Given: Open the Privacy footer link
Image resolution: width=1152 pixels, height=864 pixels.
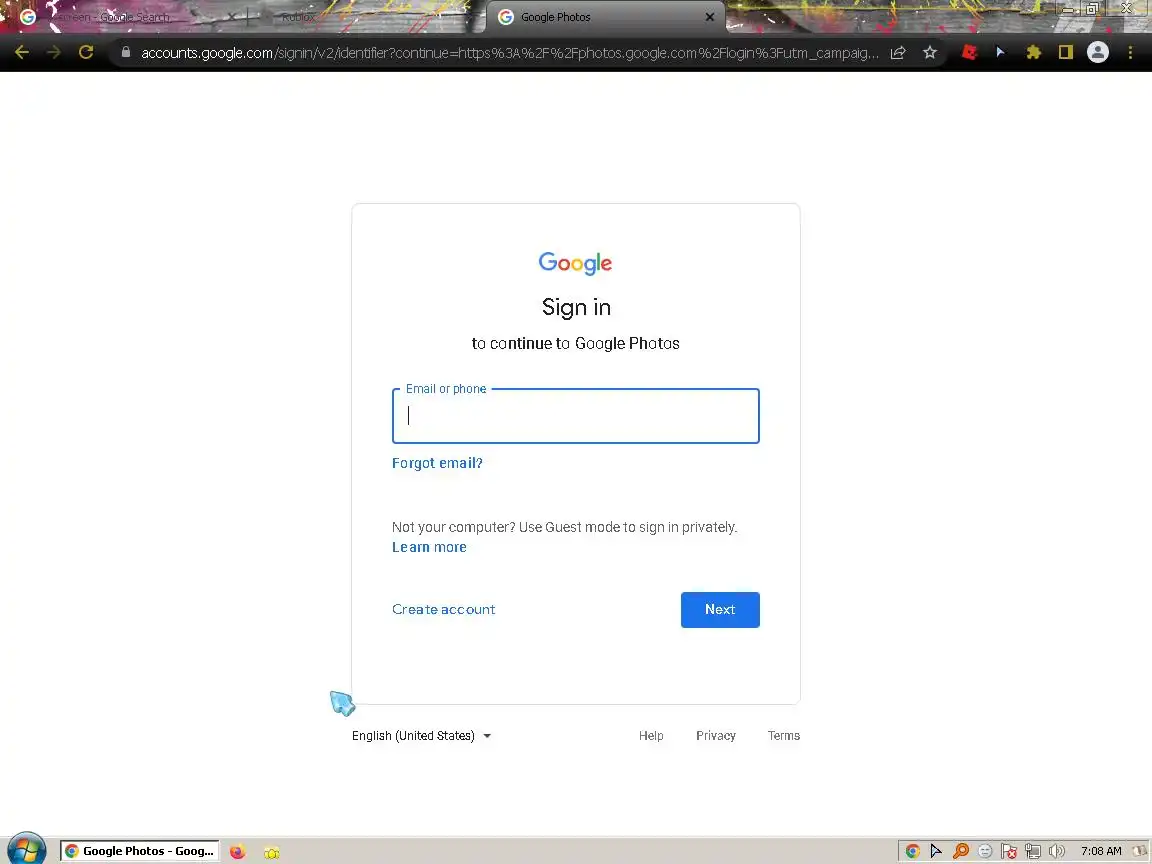Looking at the screenshot, I should pyautogui.click(x=716, y=735).
